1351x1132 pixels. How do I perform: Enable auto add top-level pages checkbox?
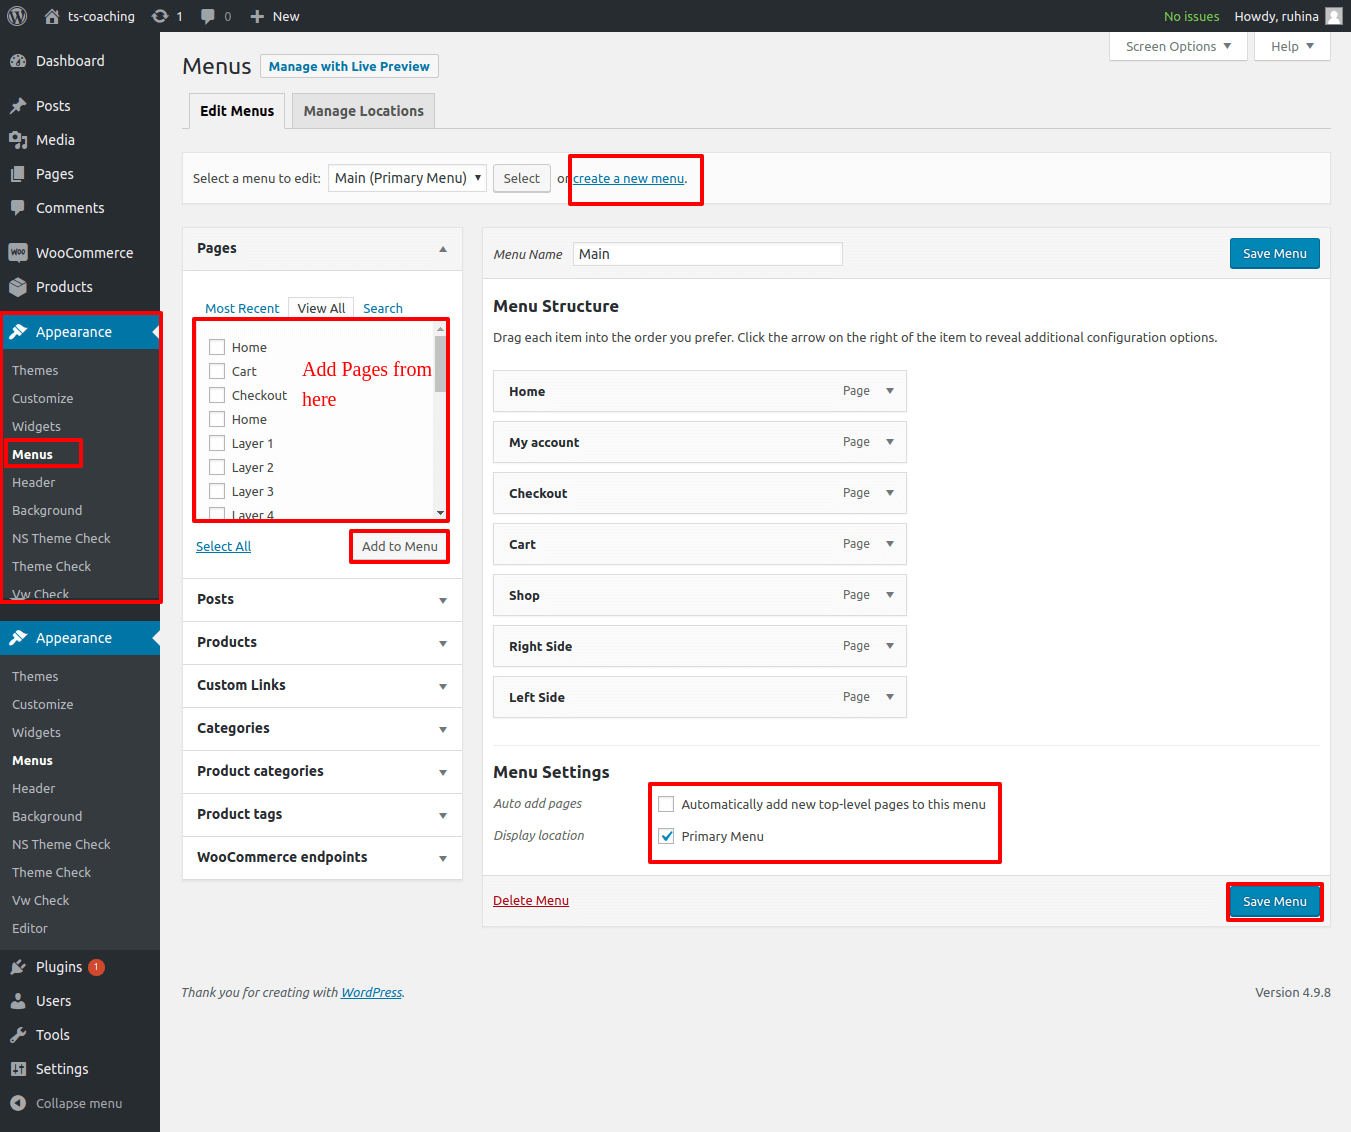pyautogui.click(x=666, y=804)
